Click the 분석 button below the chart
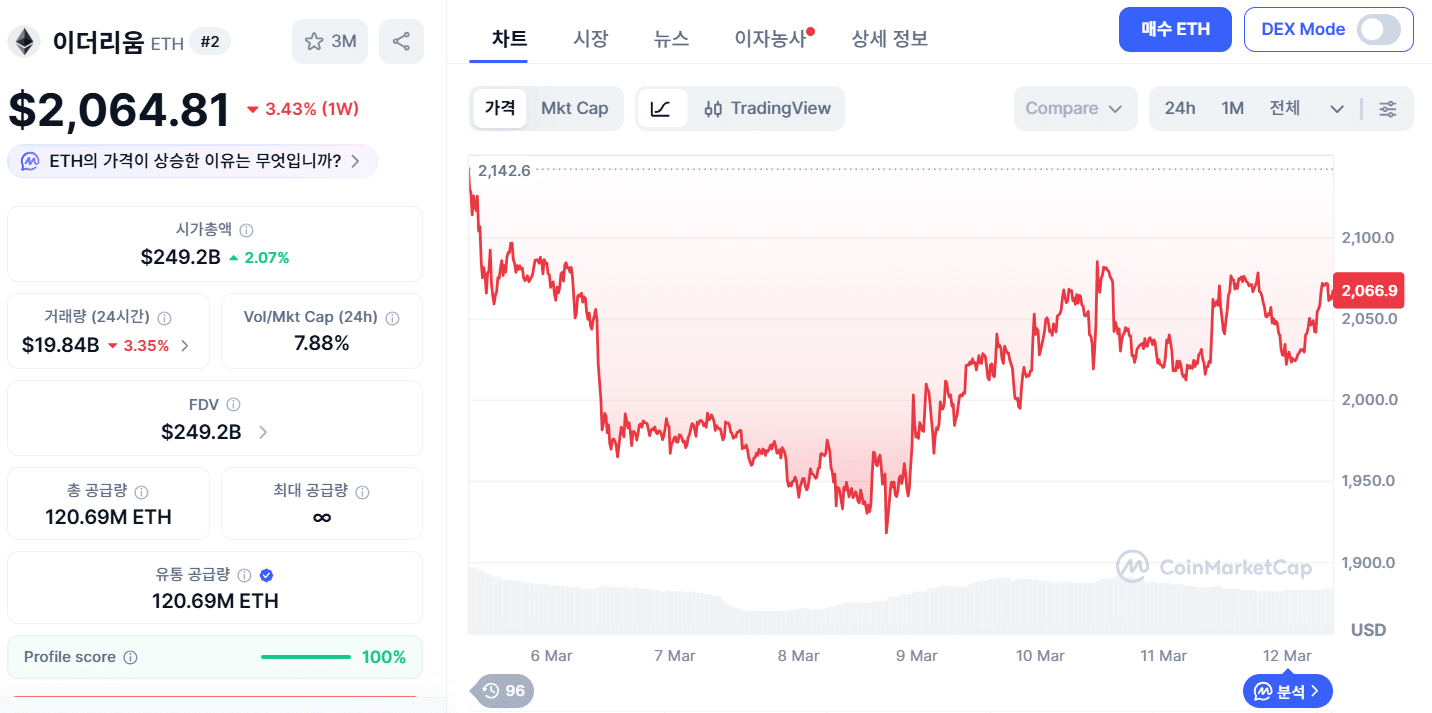 coord(1287,691)
